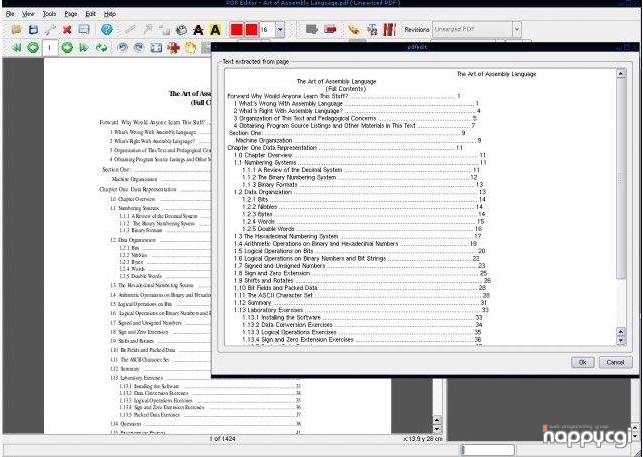
Task: Open the File menu
Action: (10, 14)
